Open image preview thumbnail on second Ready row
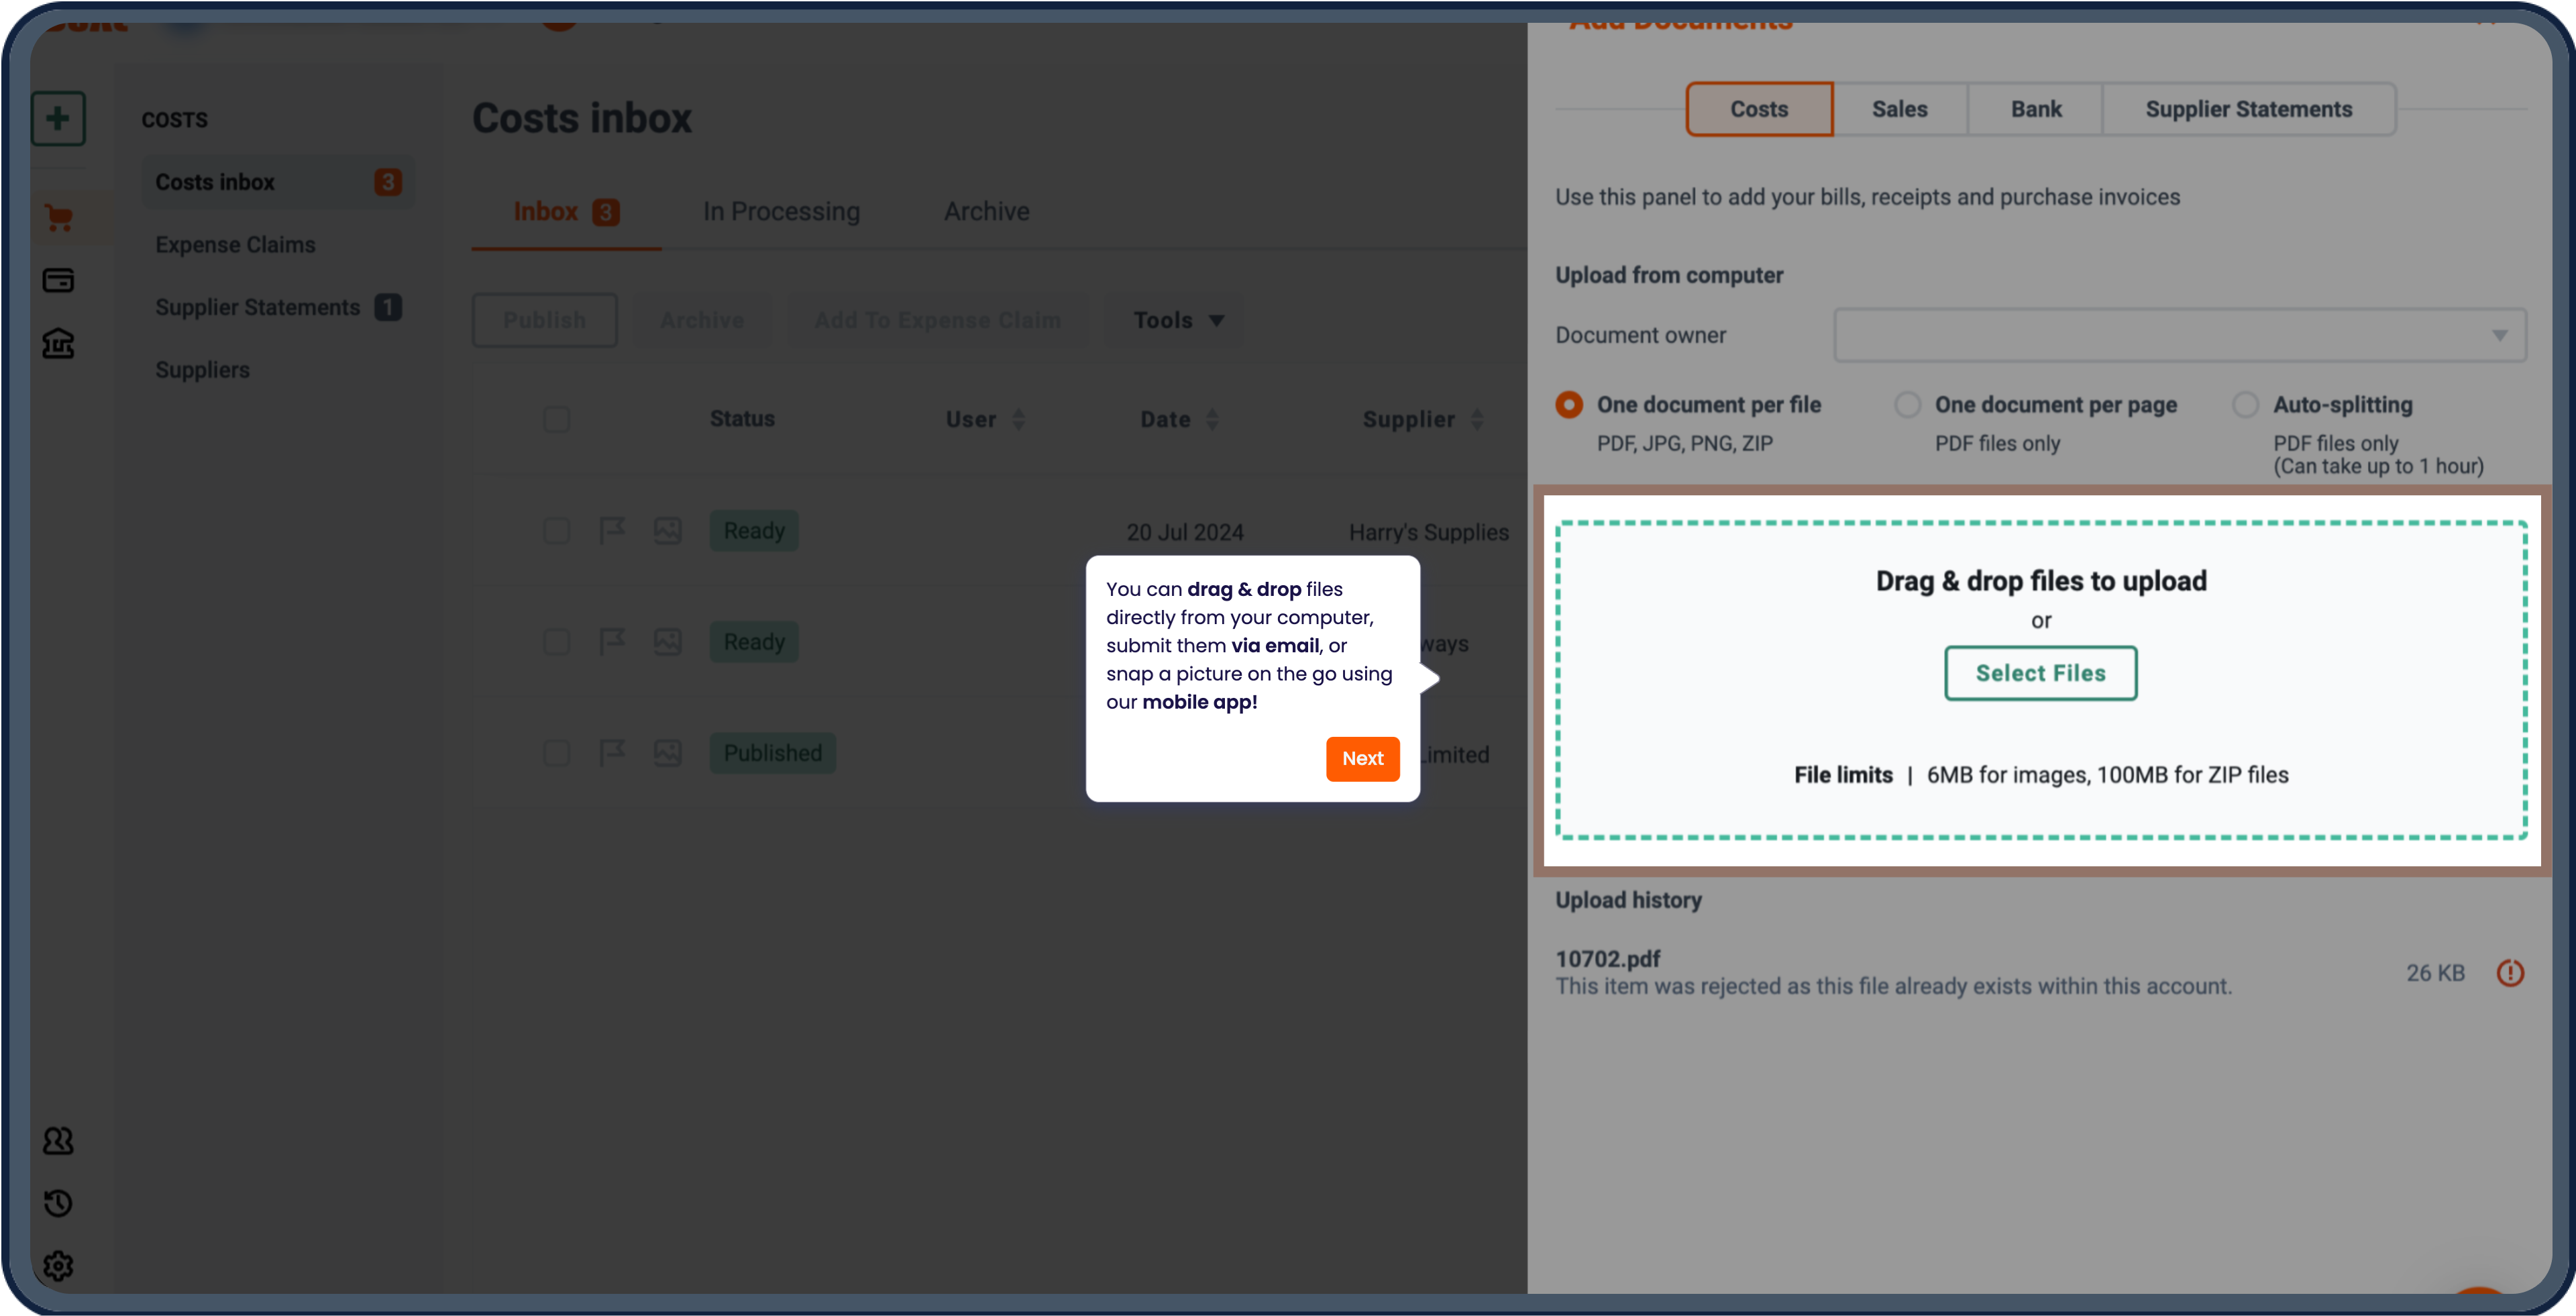 (668, 642)
